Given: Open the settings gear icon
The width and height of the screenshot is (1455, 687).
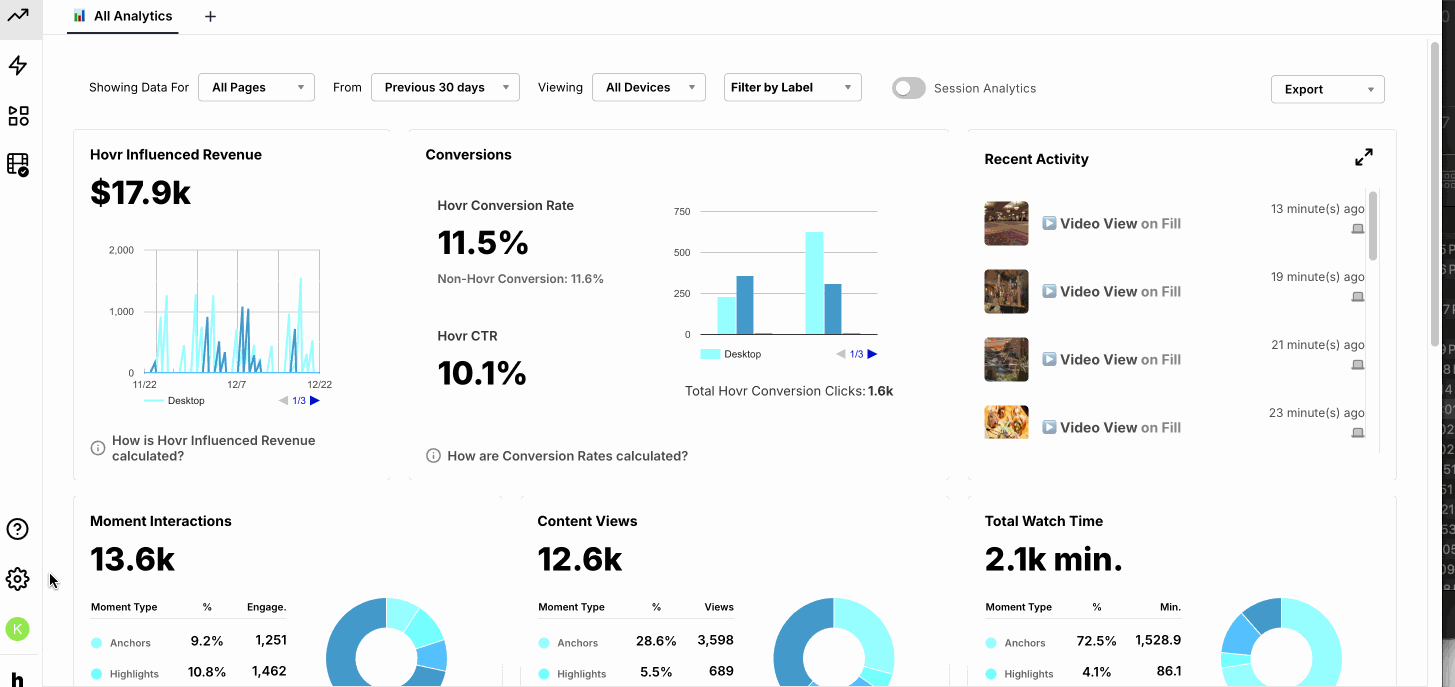Looking at the screenshot, I should 17,579.
